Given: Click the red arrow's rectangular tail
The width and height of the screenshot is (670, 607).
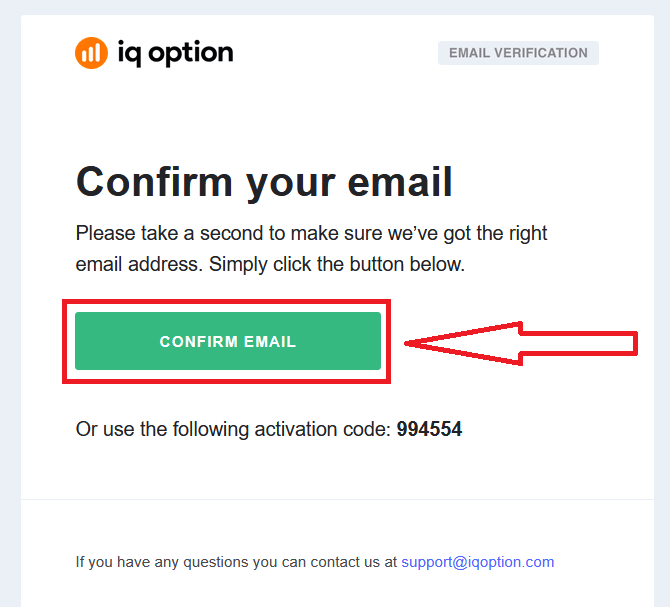Looking at the screenshot, I should (x=580, y=344).
